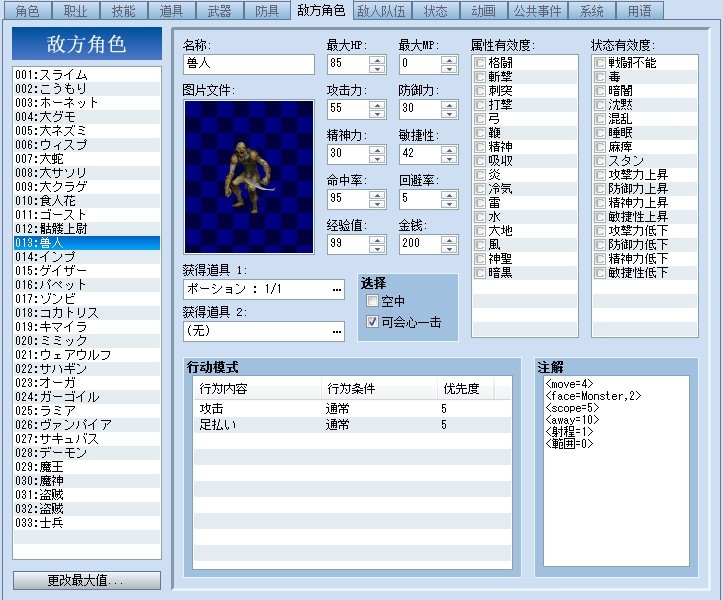Click the orc enemy image preview

(x=249, y=177)
